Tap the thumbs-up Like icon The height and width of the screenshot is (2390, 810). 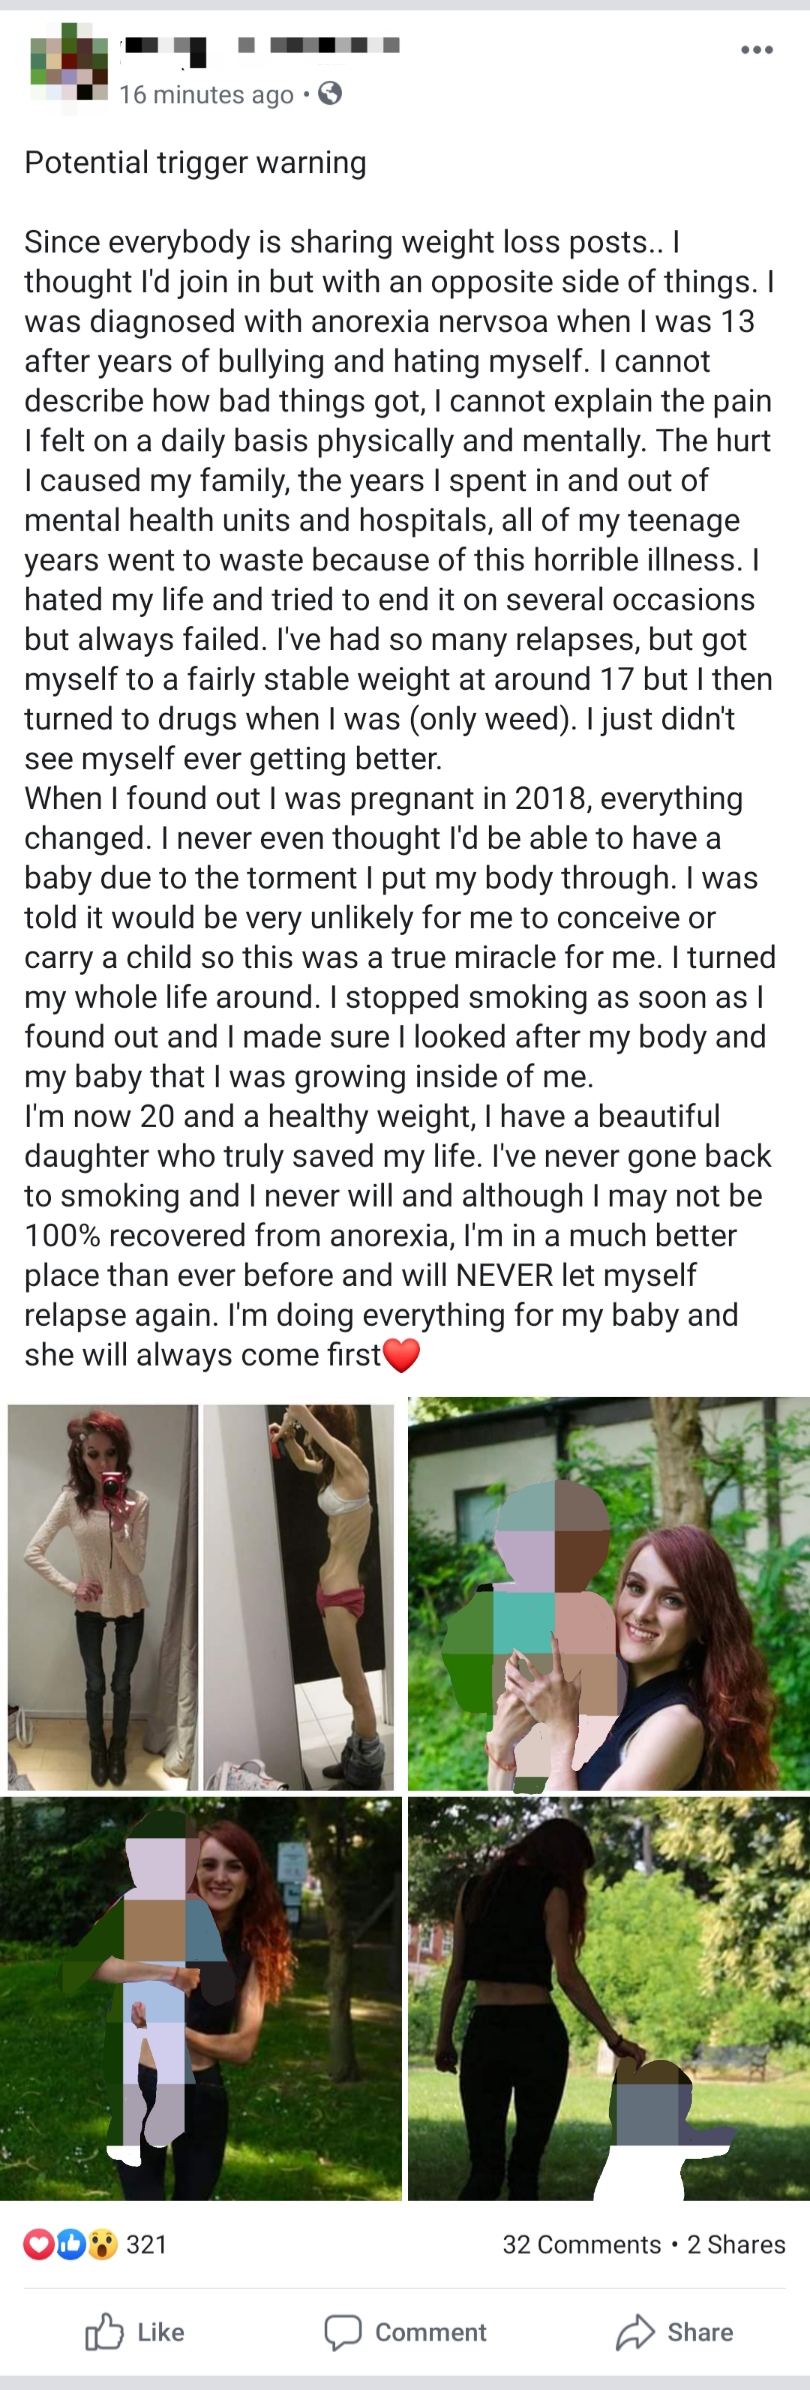[x=104, y=2332]
